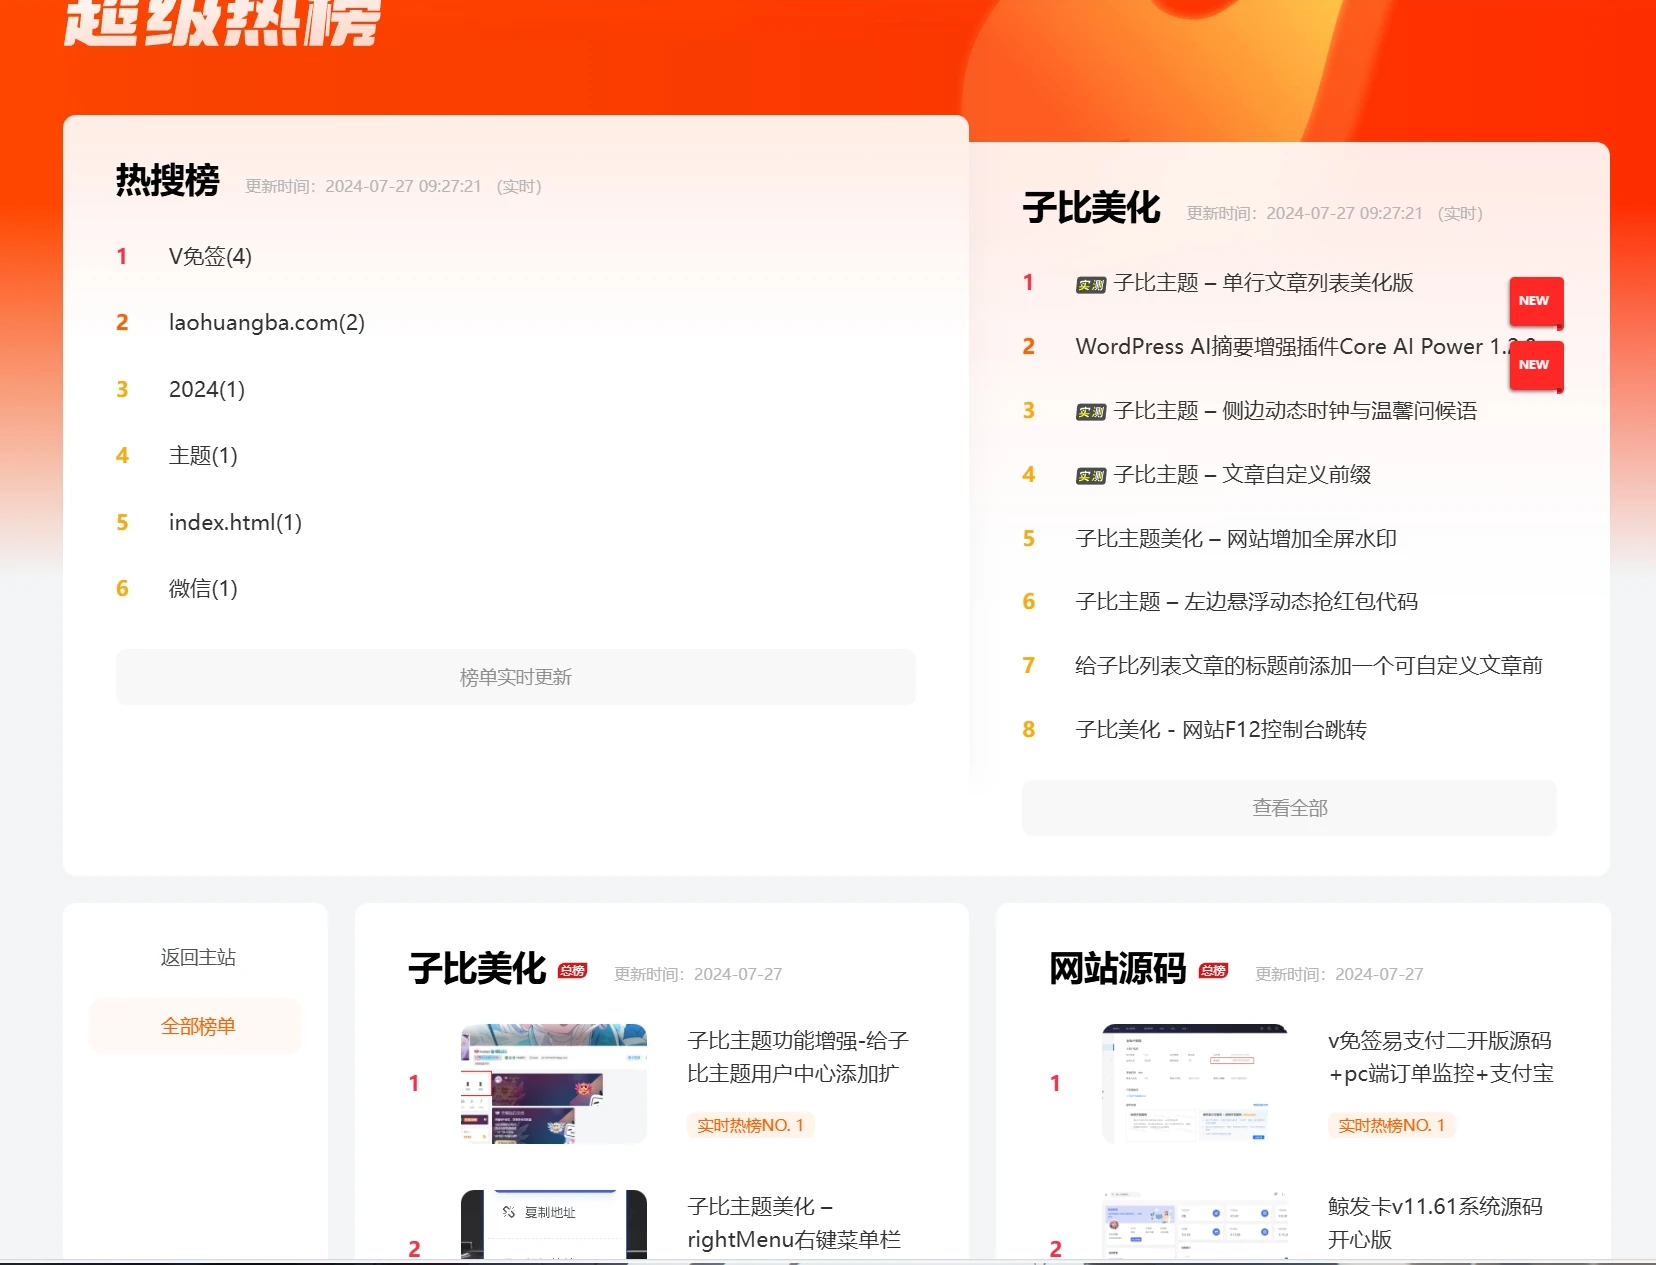Click the 实测 badge on 文章自定义前缀 item
The height and width of the screenshot is (1265, 1656).
[1090, 475]
